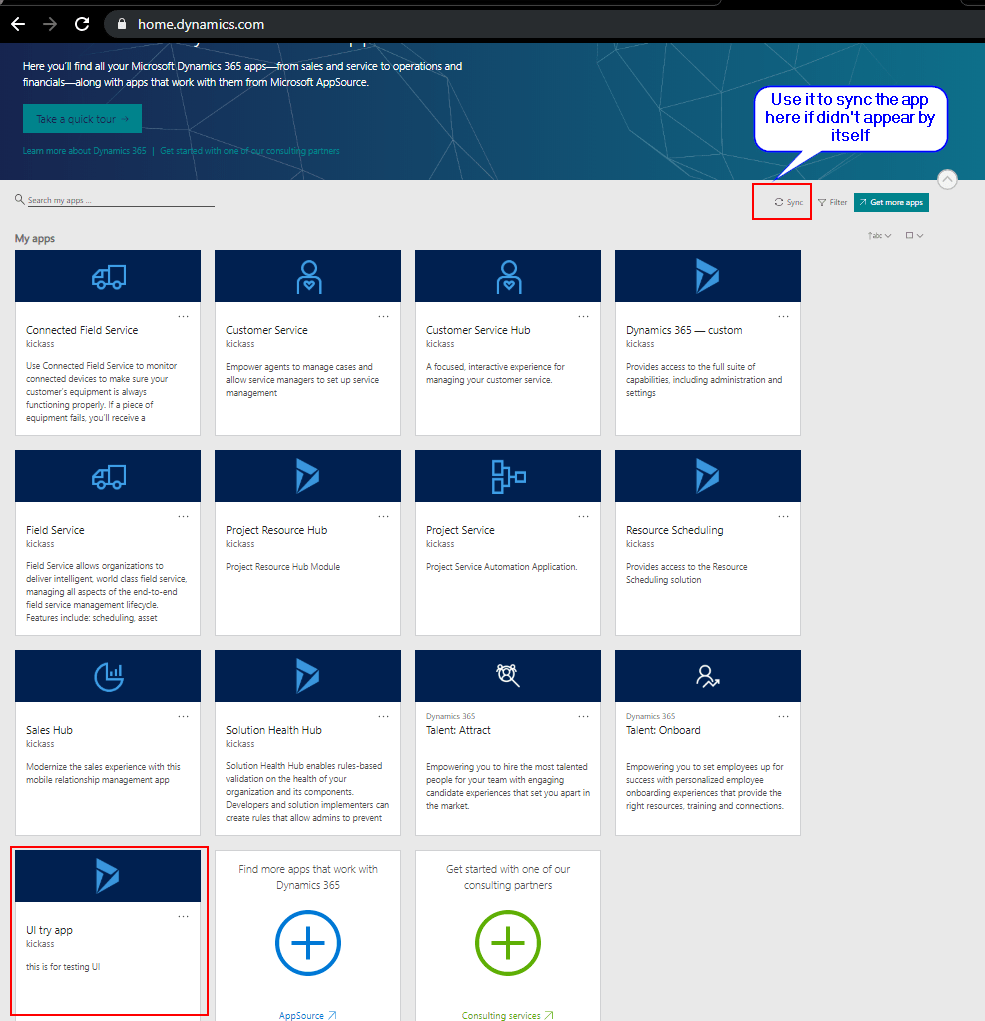Click the green Consulting services plus icon
Image resolution: width=985 pixels, height=1021 pixels.
(x=508, y=942)
